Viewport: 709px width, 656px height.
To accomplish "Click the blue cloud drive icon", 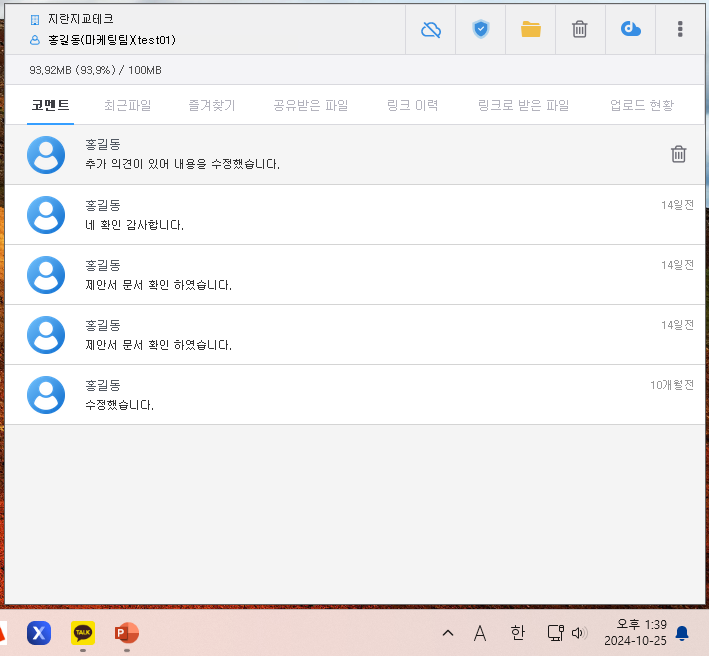I will [630, 29].
